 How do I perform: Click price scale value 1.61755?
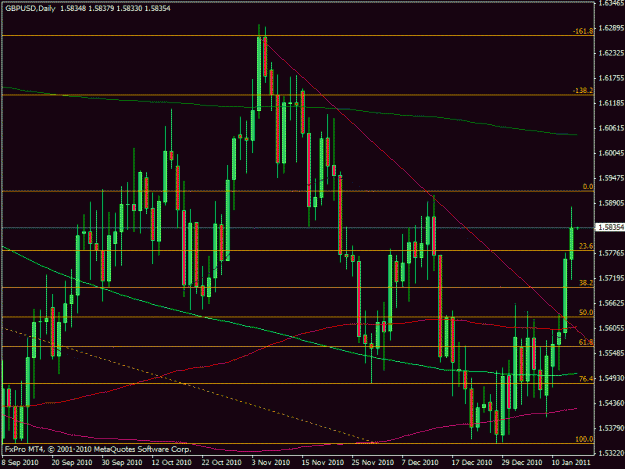tap(611, 78)
